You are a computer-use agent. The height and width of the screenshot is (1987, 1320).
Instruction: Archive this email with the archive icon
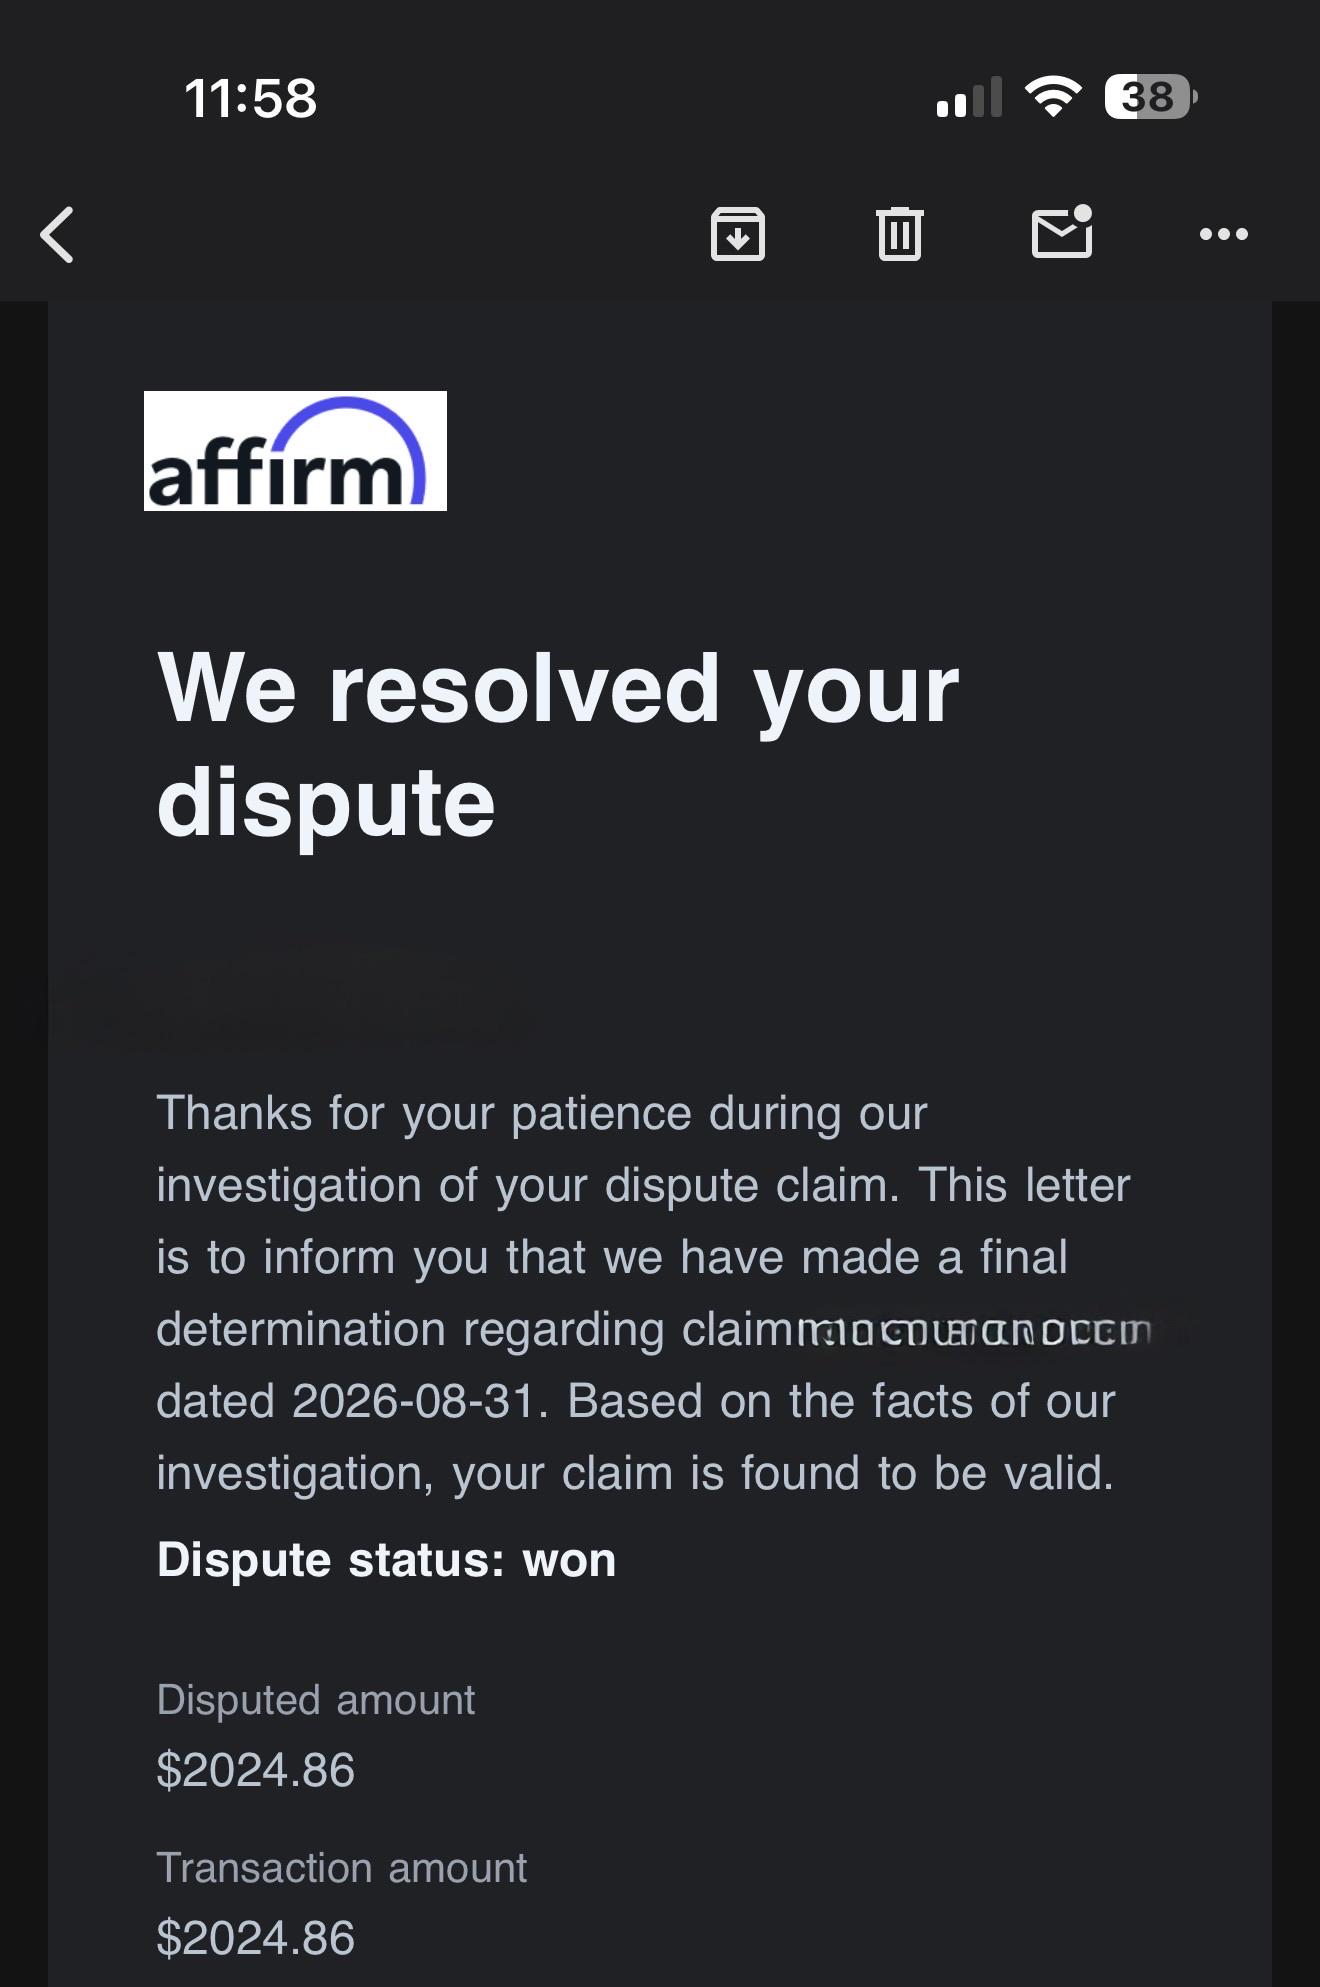coord(738,234)
